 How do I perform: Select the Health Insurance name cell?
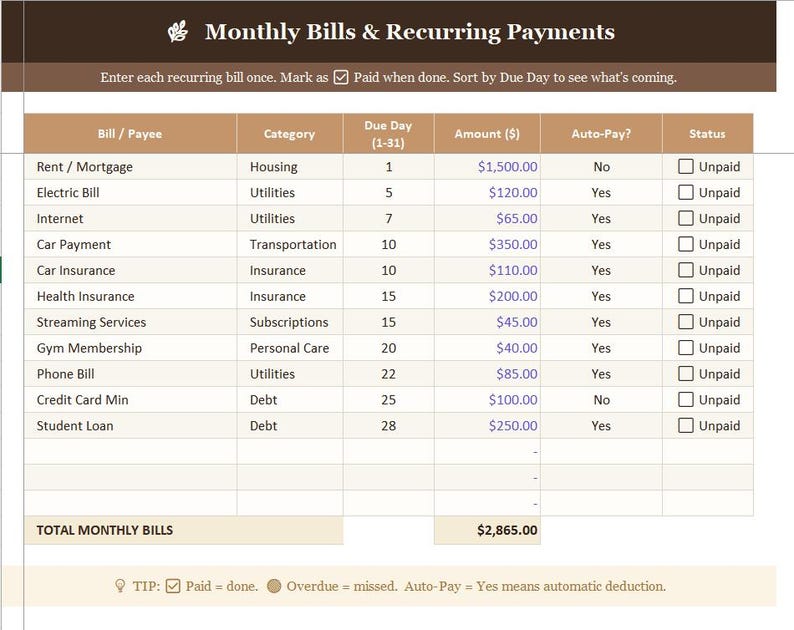(x=130, y=296)
